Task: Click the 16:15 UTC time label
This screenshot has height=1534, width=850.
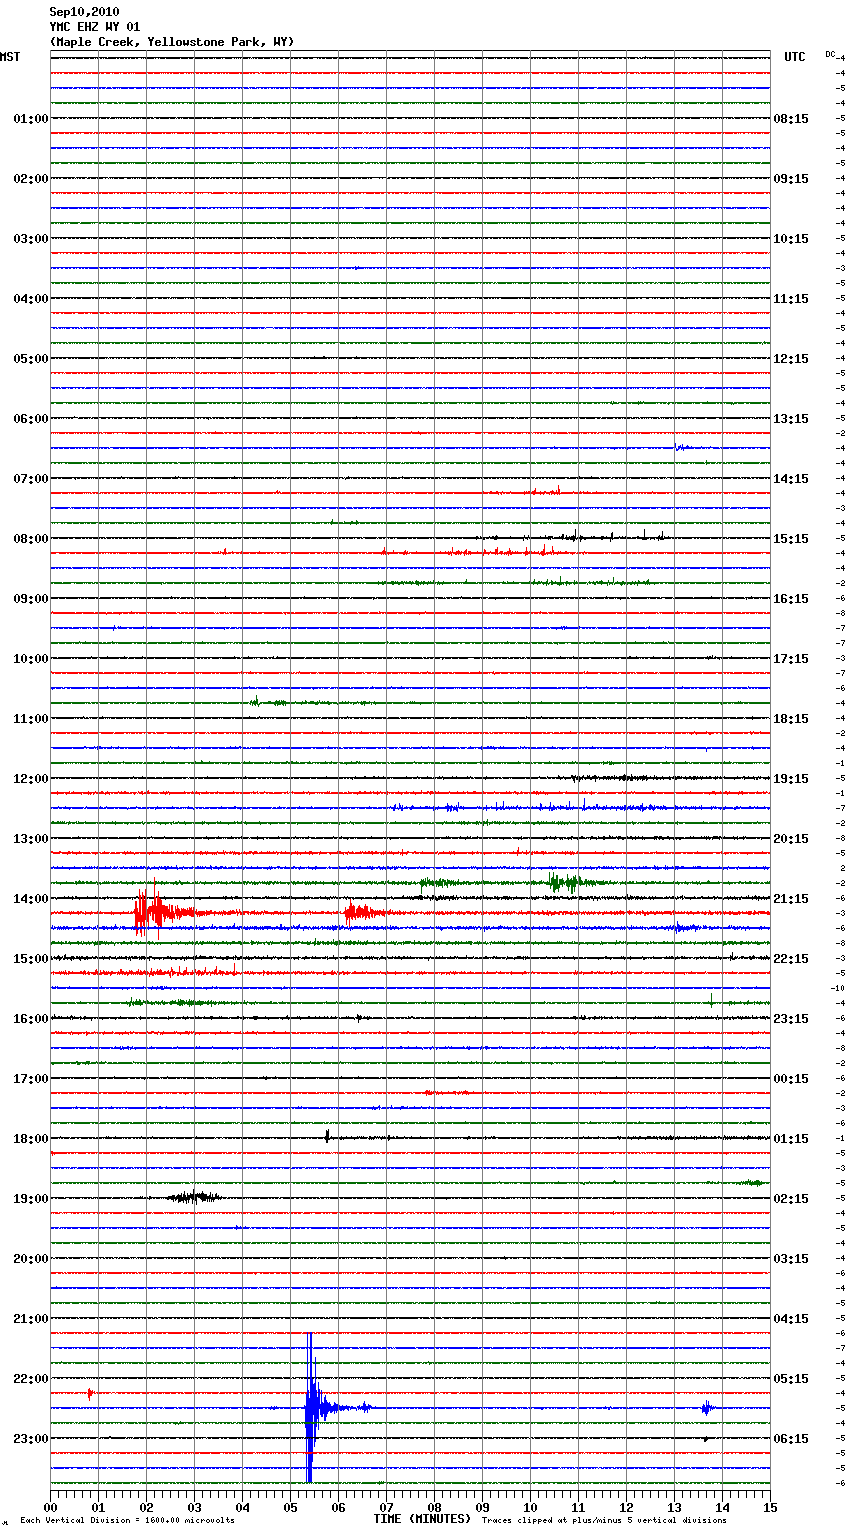Action: (791, 599)
